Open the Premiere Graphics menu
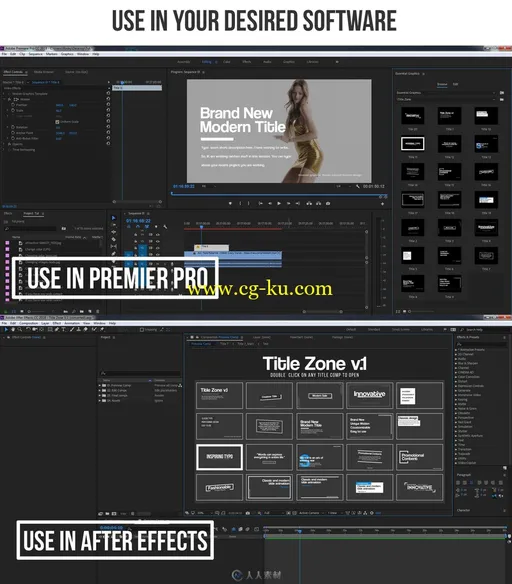Screen dimensions: 512x584 coord(67,54)
